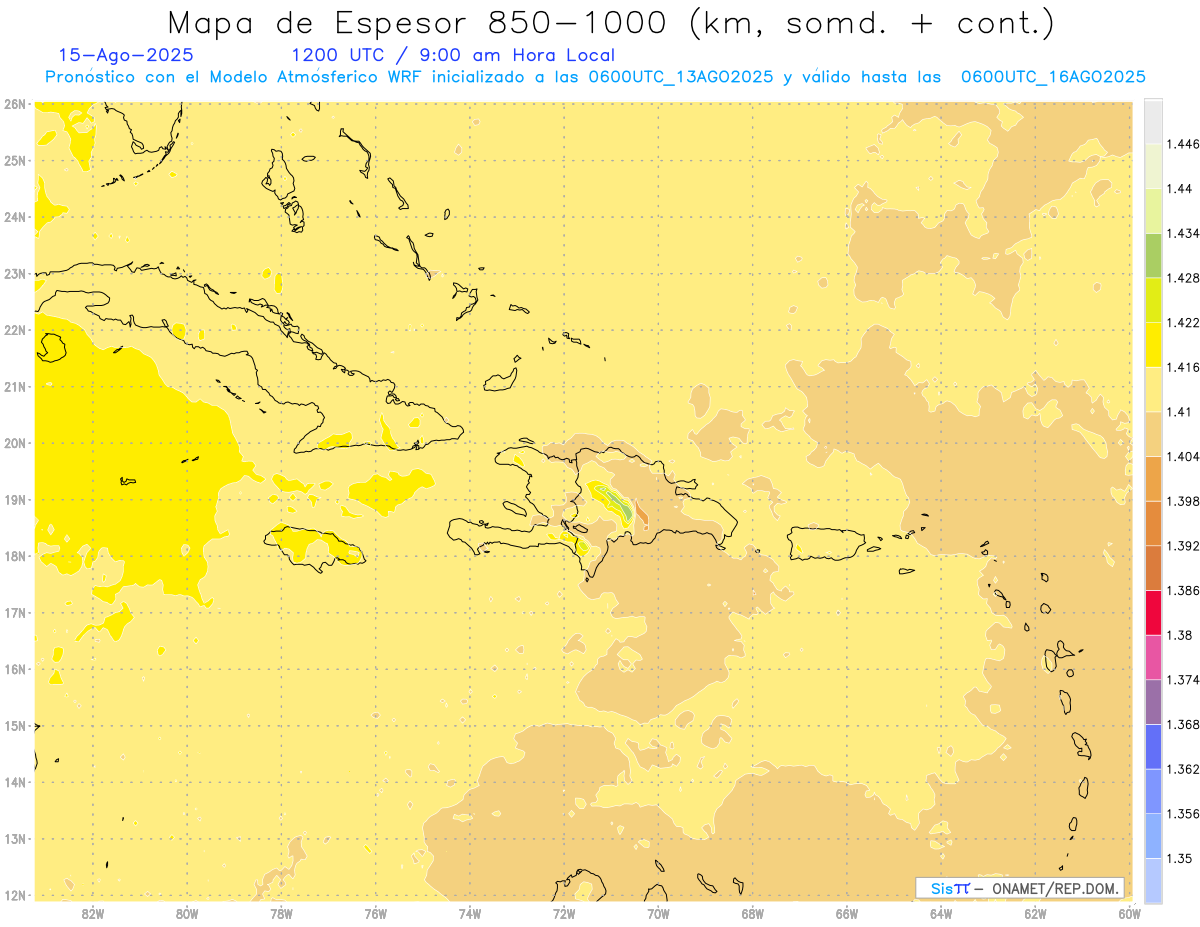Viewport: 1200px width, 927px height.
Task: Click legend value 1.386
Action: click(x=1183, y=591)
